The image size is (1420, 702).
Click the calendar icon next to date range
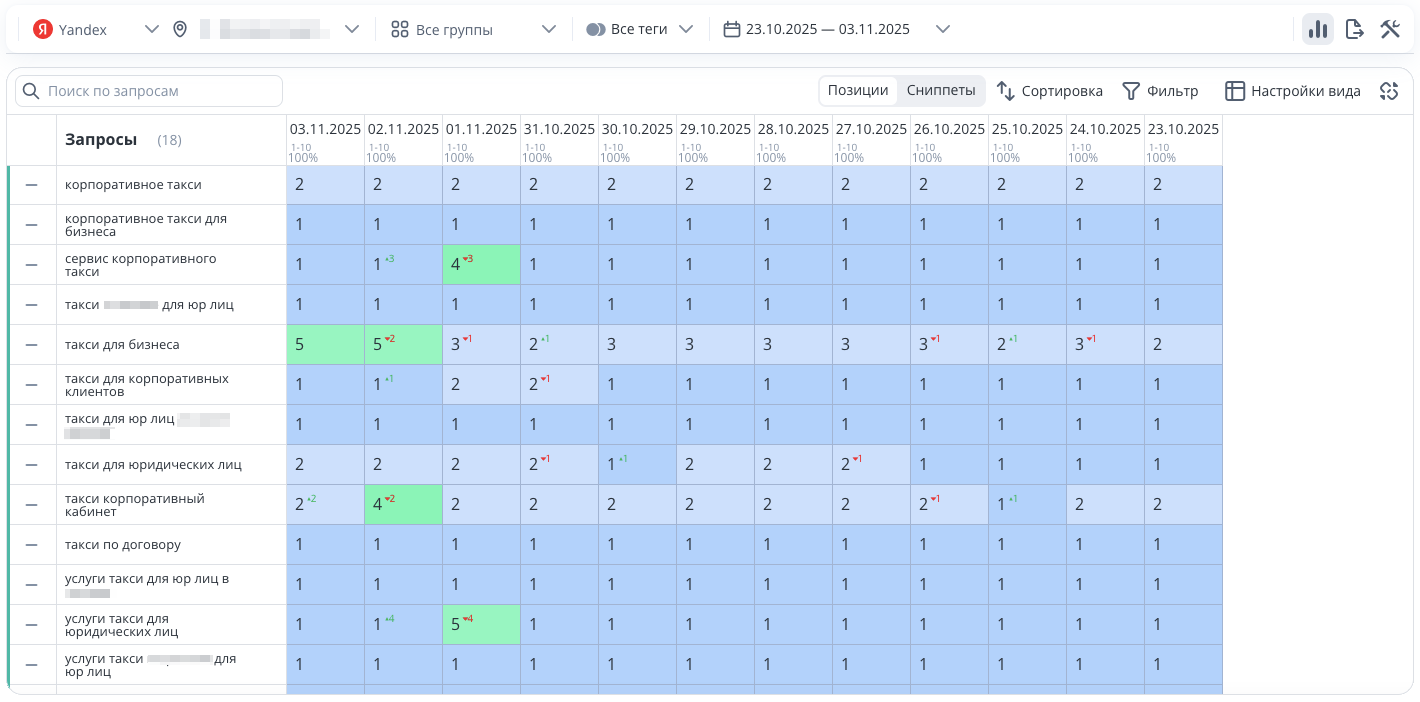pos(732,29)
